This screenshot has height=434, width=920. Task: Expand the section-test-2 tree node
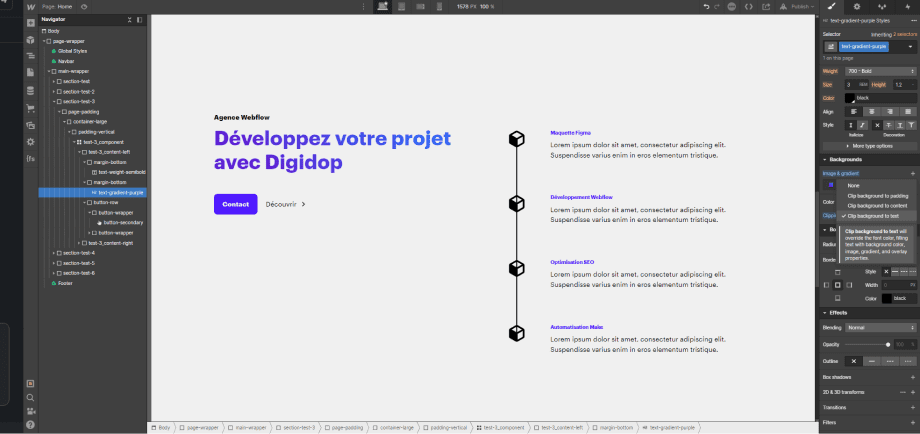[53, 91]
